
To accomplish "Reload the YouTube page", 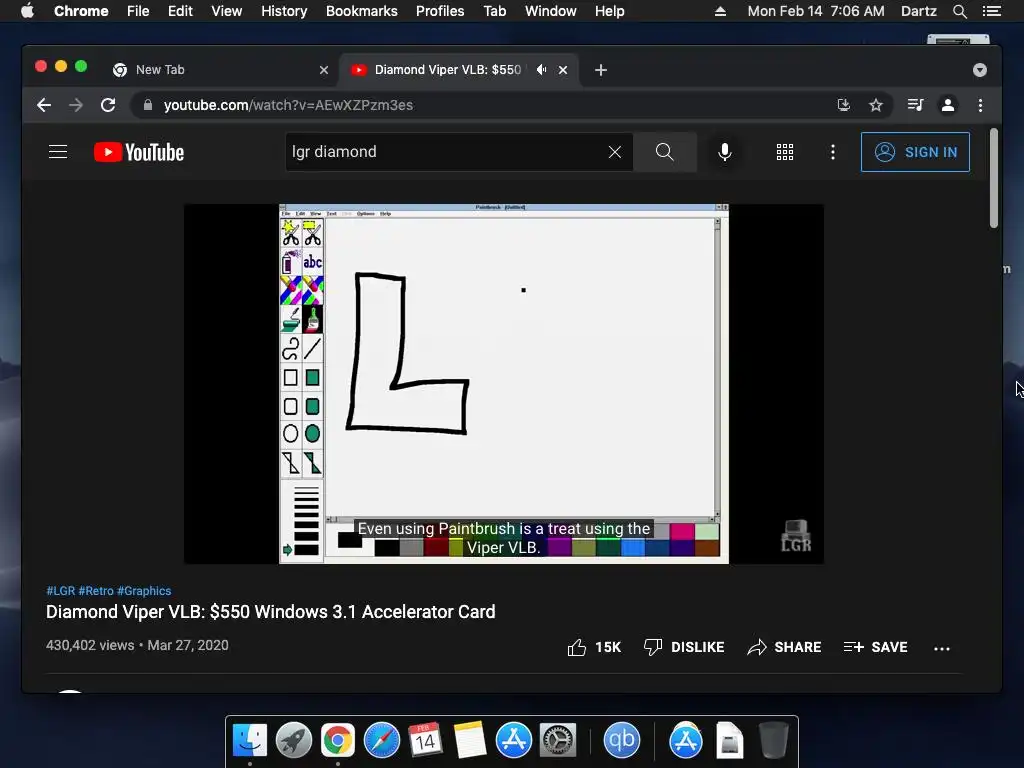I will coord(108,105).
